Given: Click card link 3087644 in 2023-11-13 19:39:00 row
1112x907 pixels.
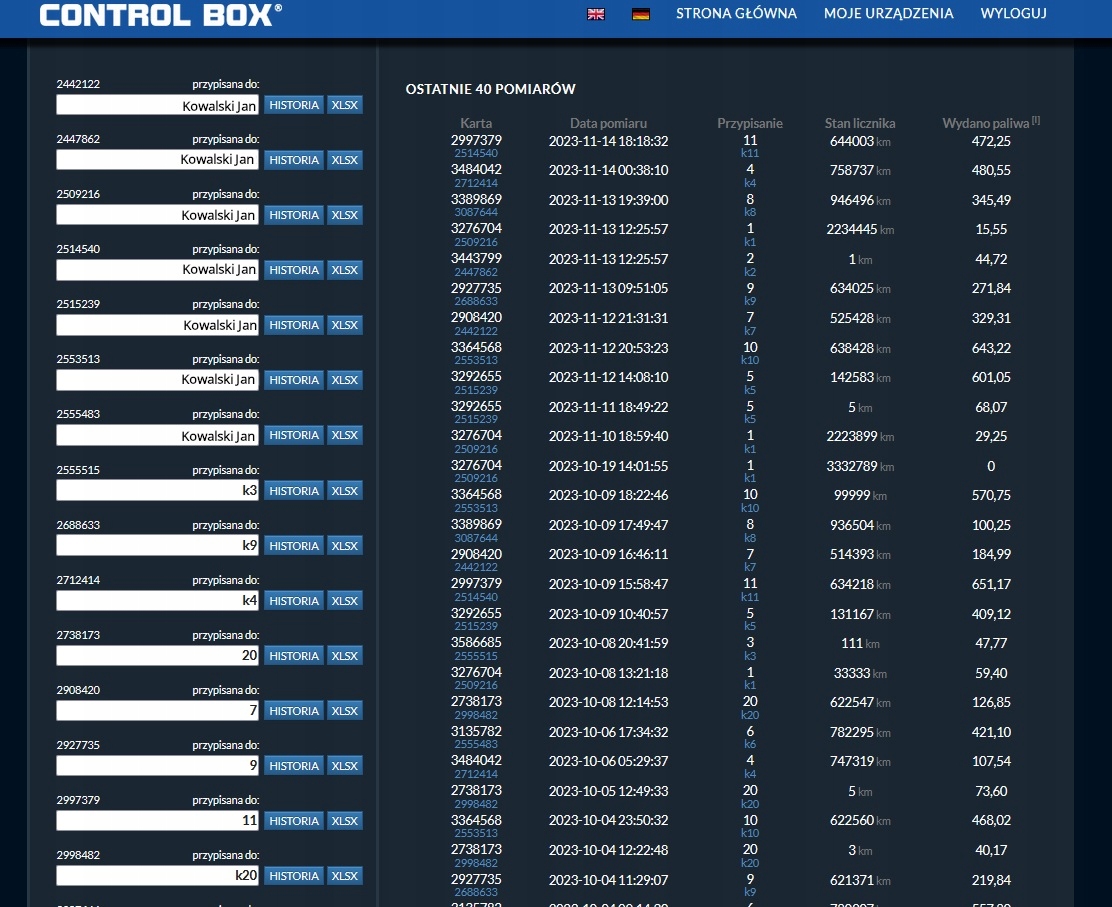Looking at the screenshot, I should [x=476, y=213].
